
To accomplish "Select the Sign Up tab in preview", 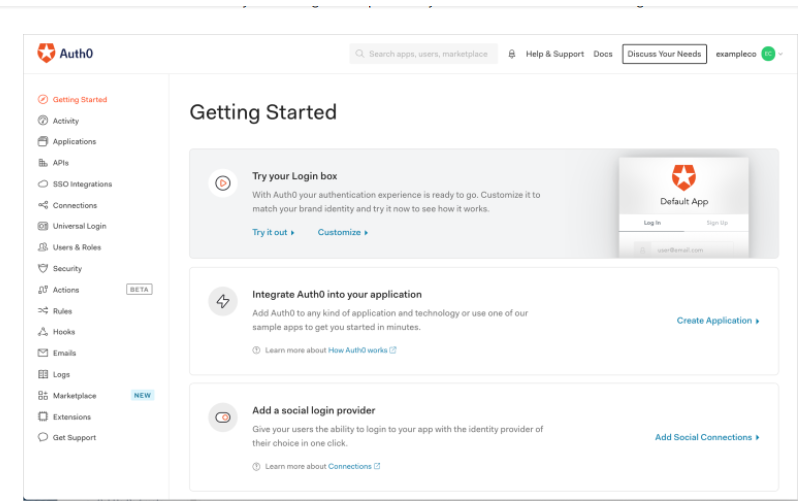I will tap(716, 222).
